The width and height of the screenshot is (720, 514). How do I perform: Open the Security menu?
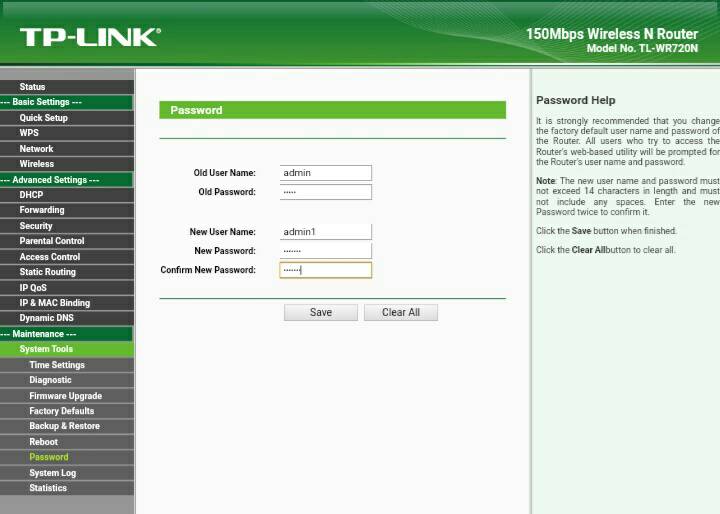coord(67,226)
